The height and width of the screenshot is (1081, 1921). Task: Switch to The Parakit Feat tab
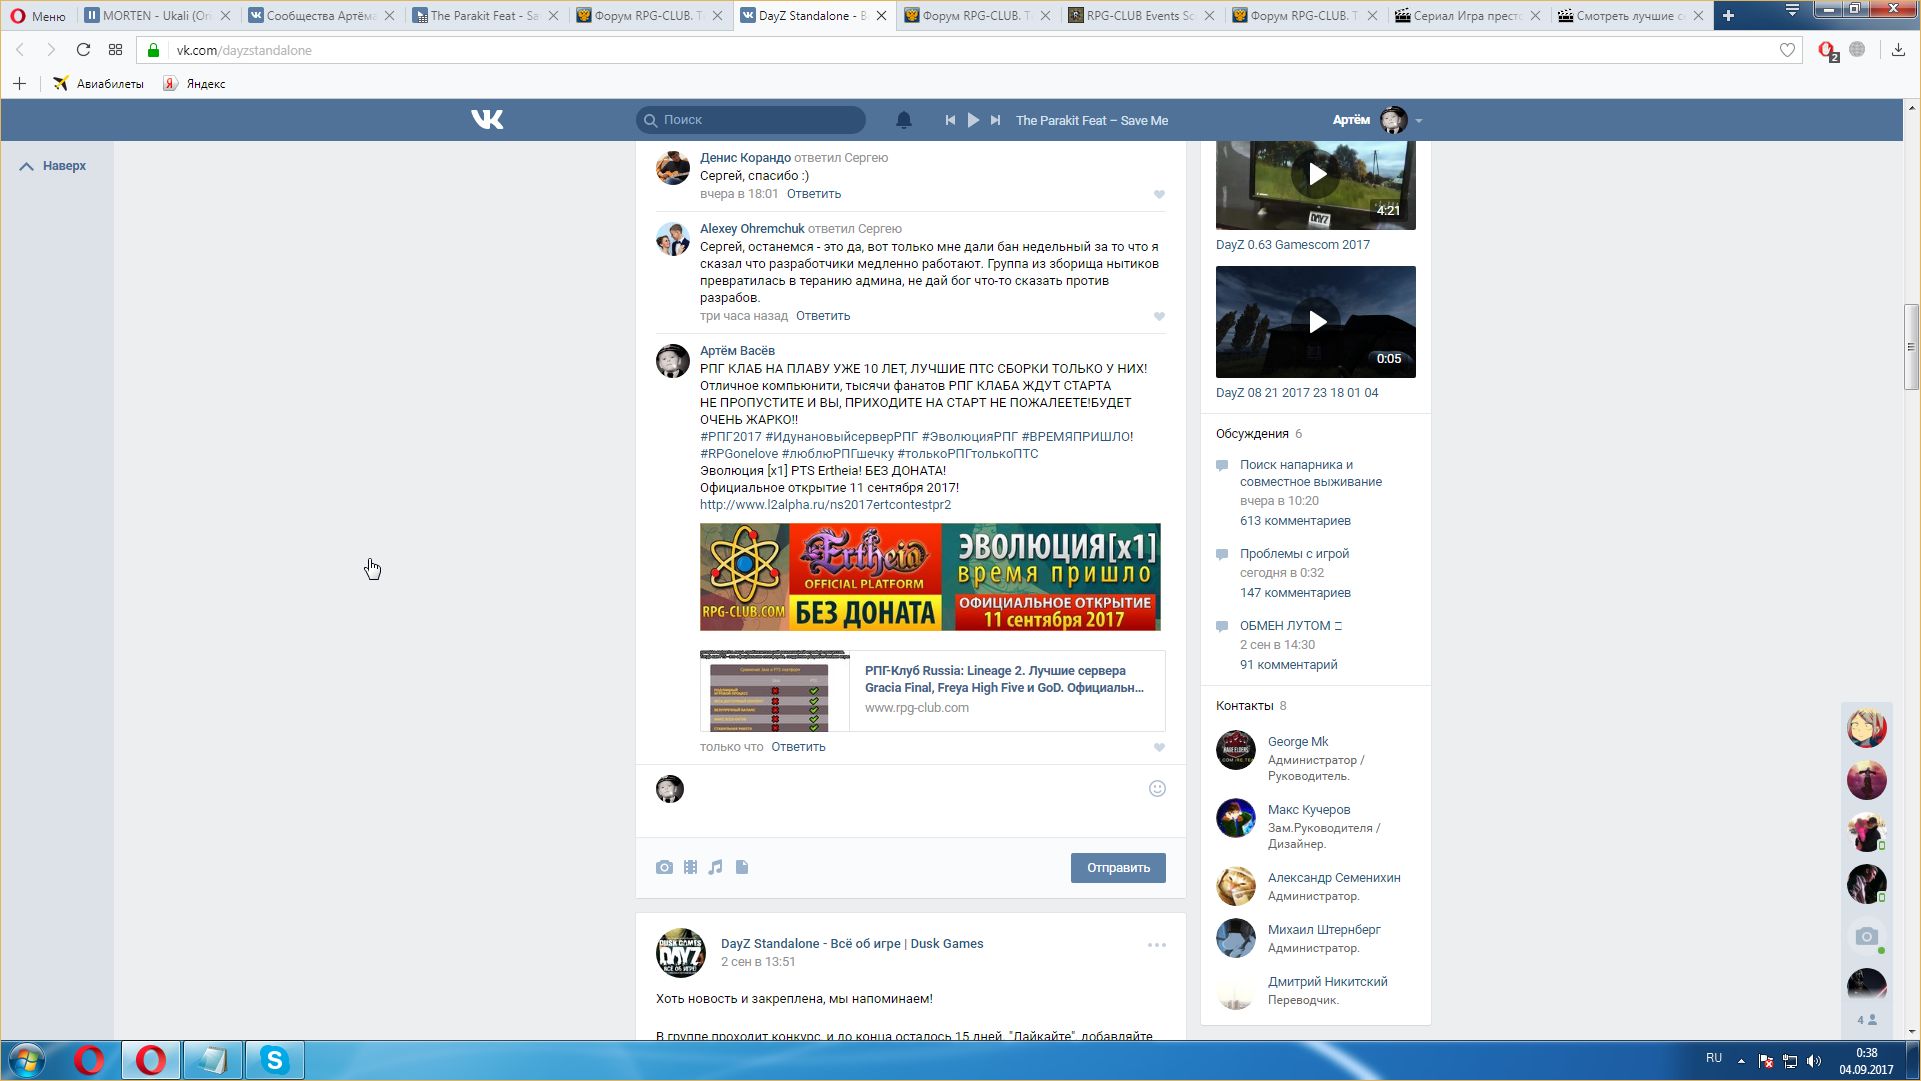tap(484, 15)
